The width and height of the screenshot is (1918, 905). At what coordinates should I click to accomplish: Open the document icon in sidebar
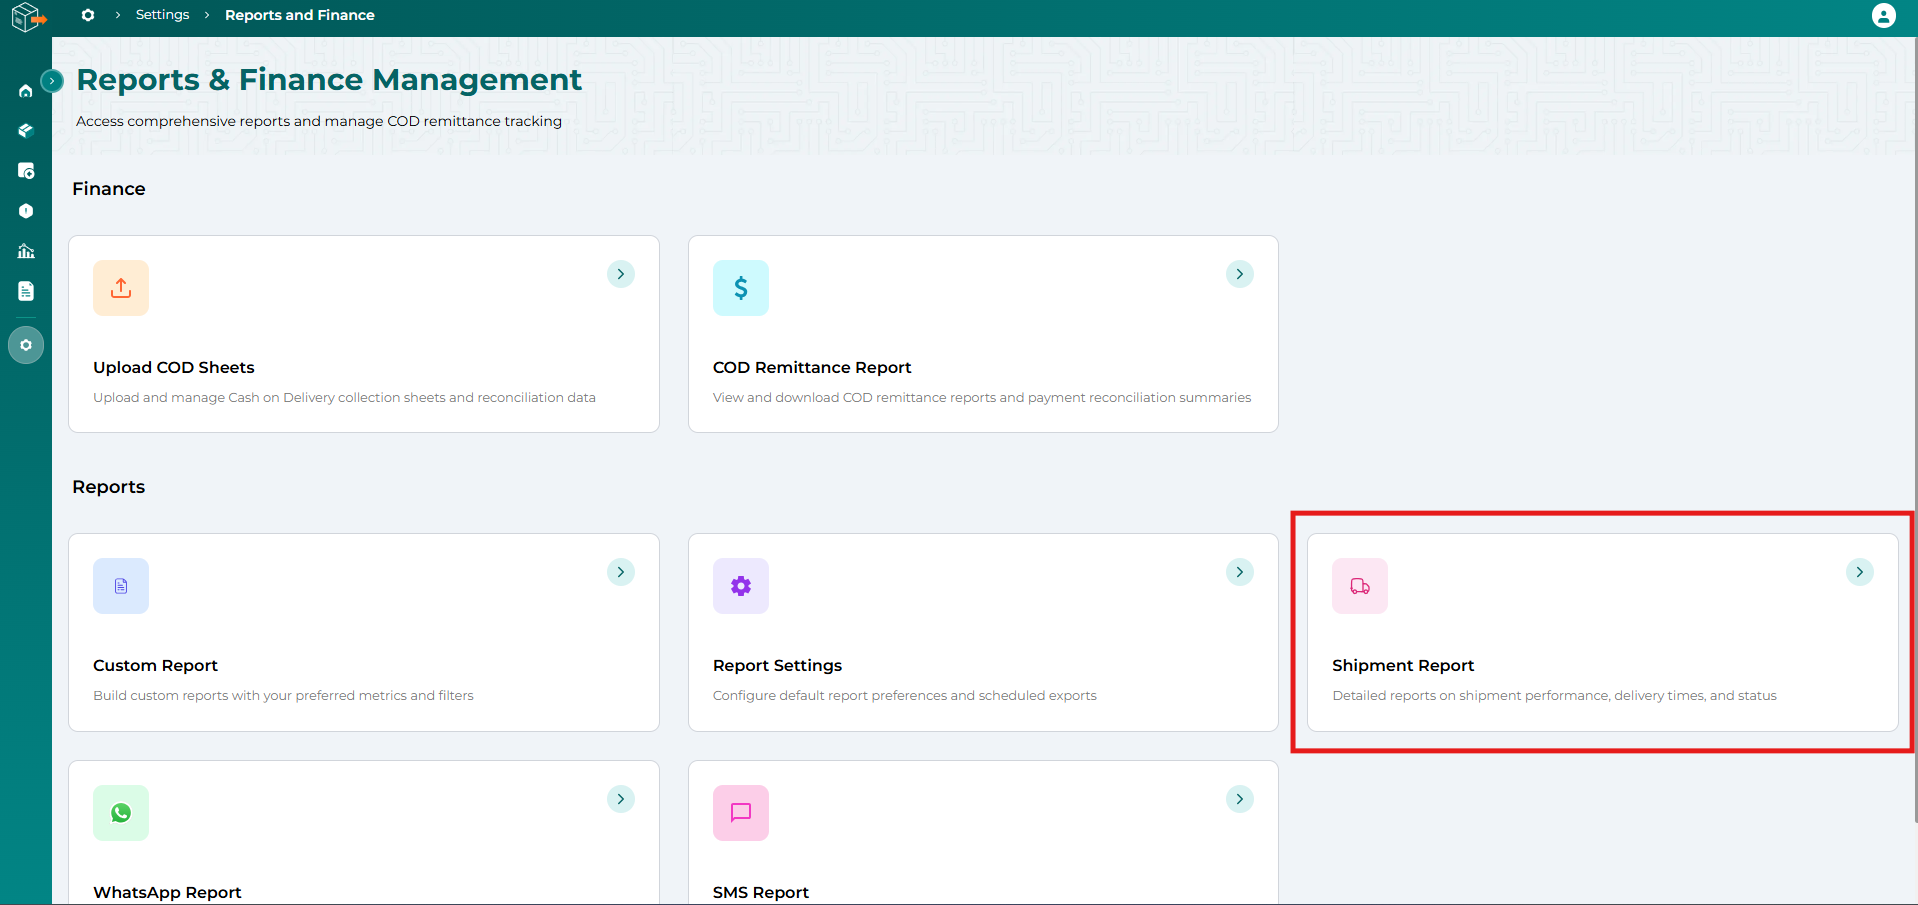26,291
